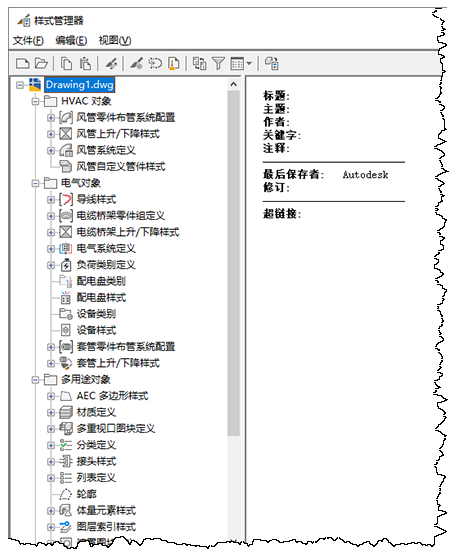Select the 分类定义 tree item
The height and width of the screenshot is (560, 460).
(96, 445)
